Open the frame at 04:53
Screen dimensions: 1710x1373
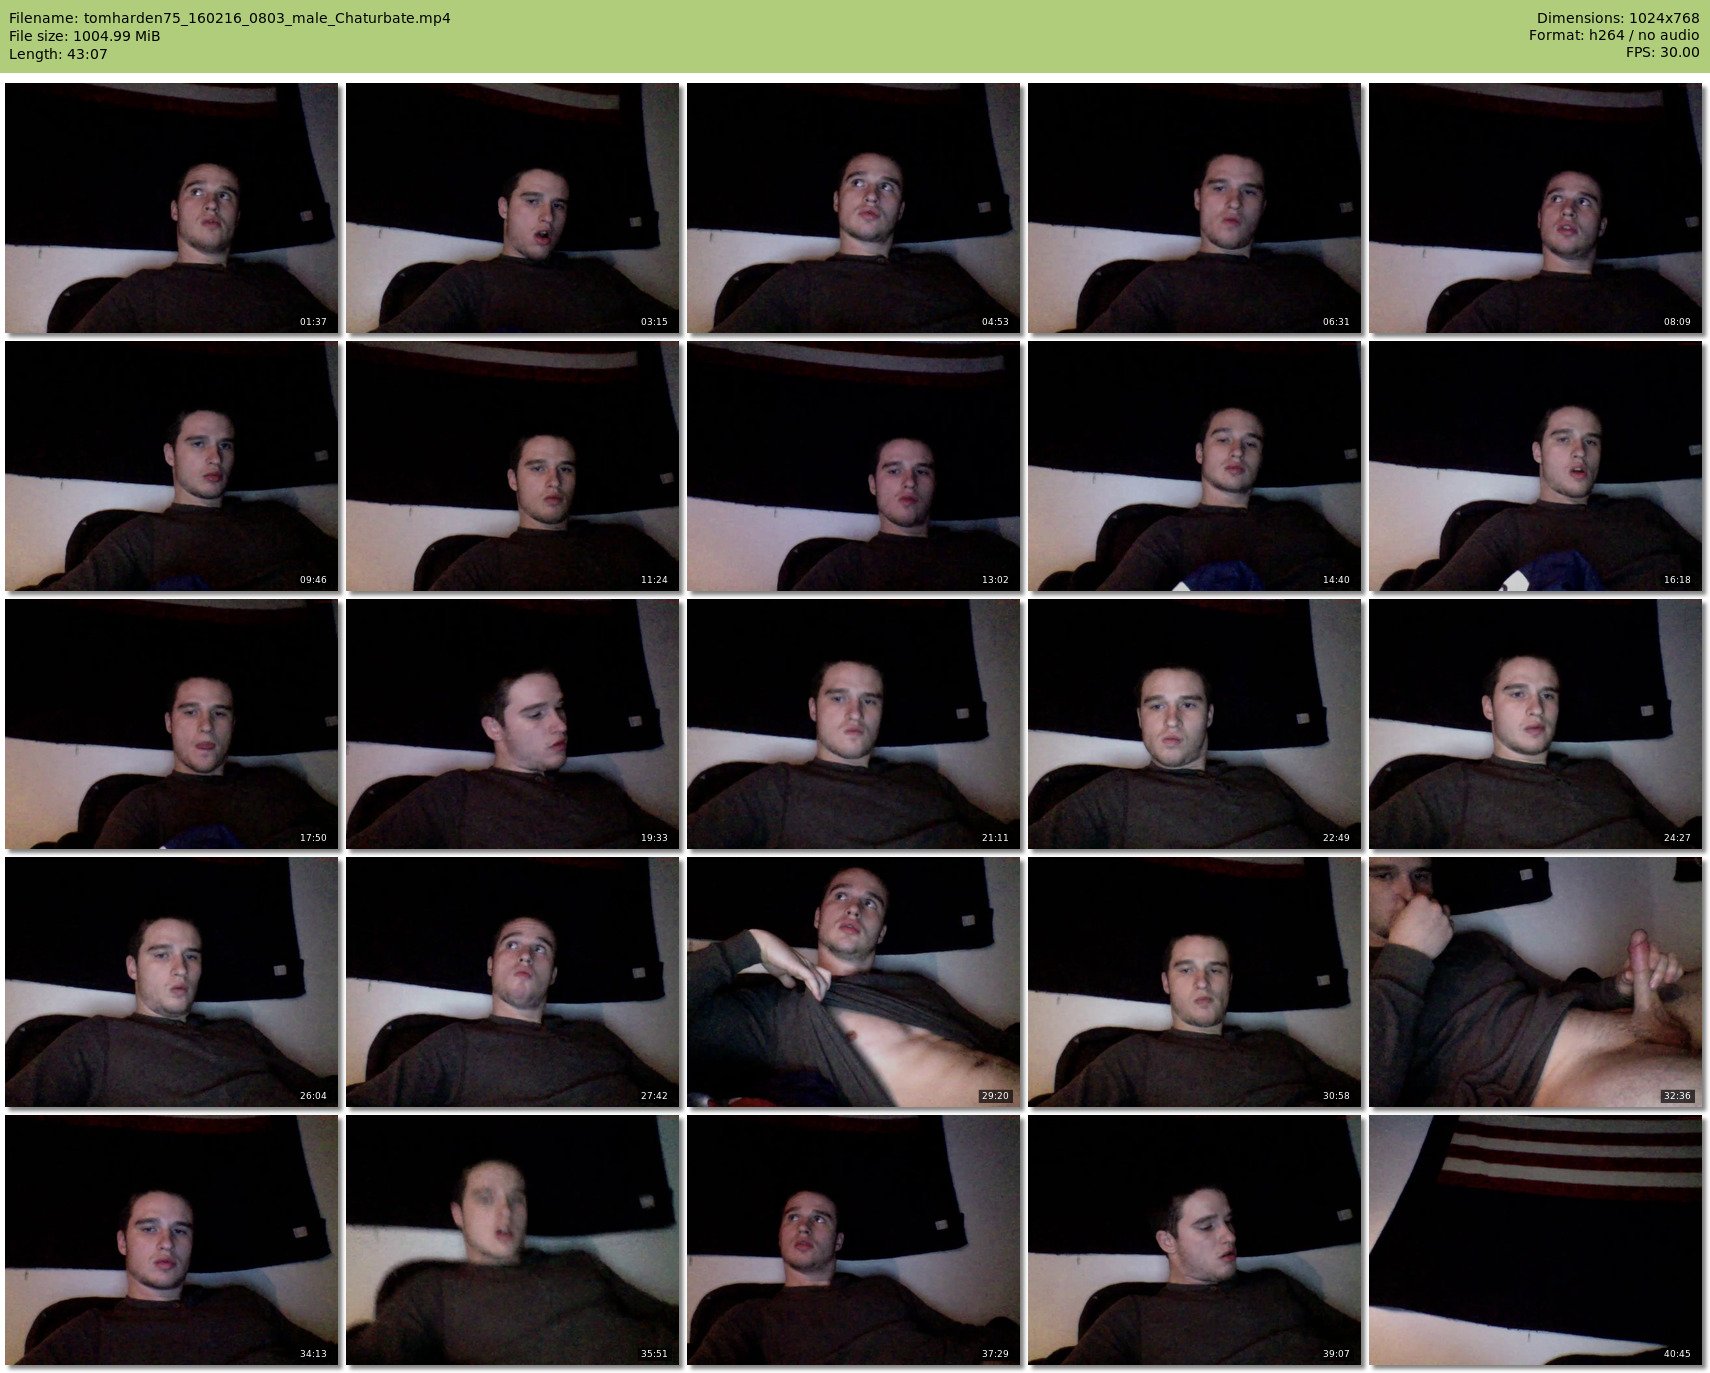click(854, 208)
